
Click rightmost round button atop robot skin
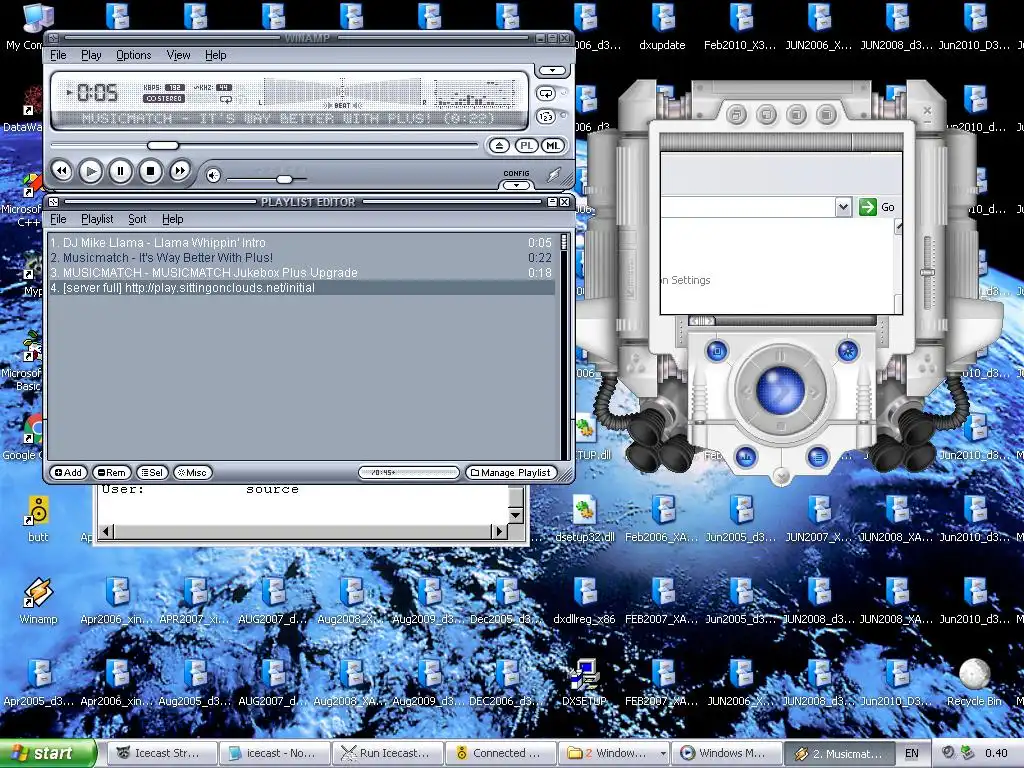(x=826, y=116)
